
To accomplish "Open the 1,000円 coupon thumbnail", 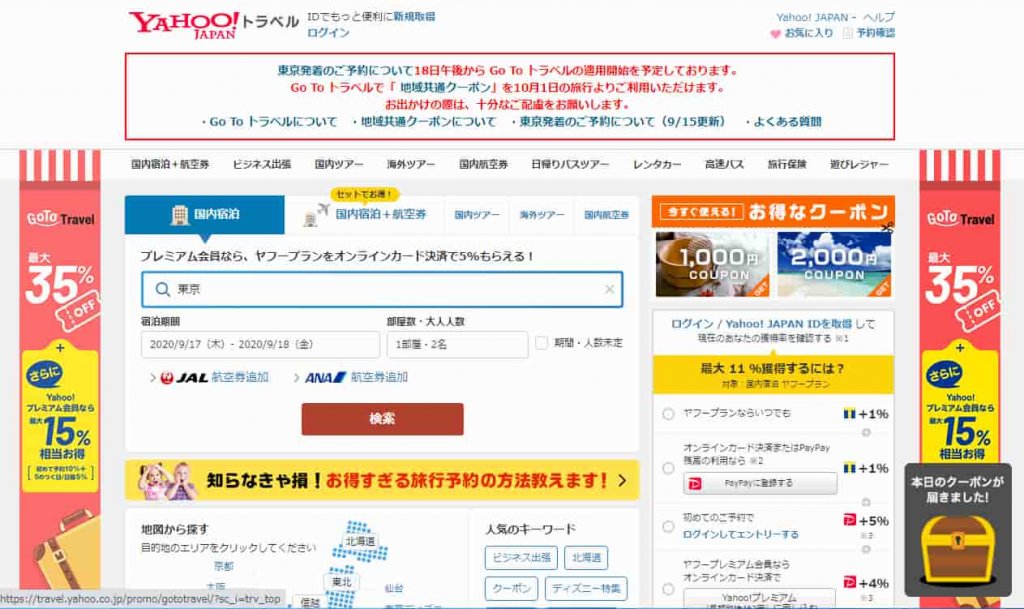I will pos(712,264).
